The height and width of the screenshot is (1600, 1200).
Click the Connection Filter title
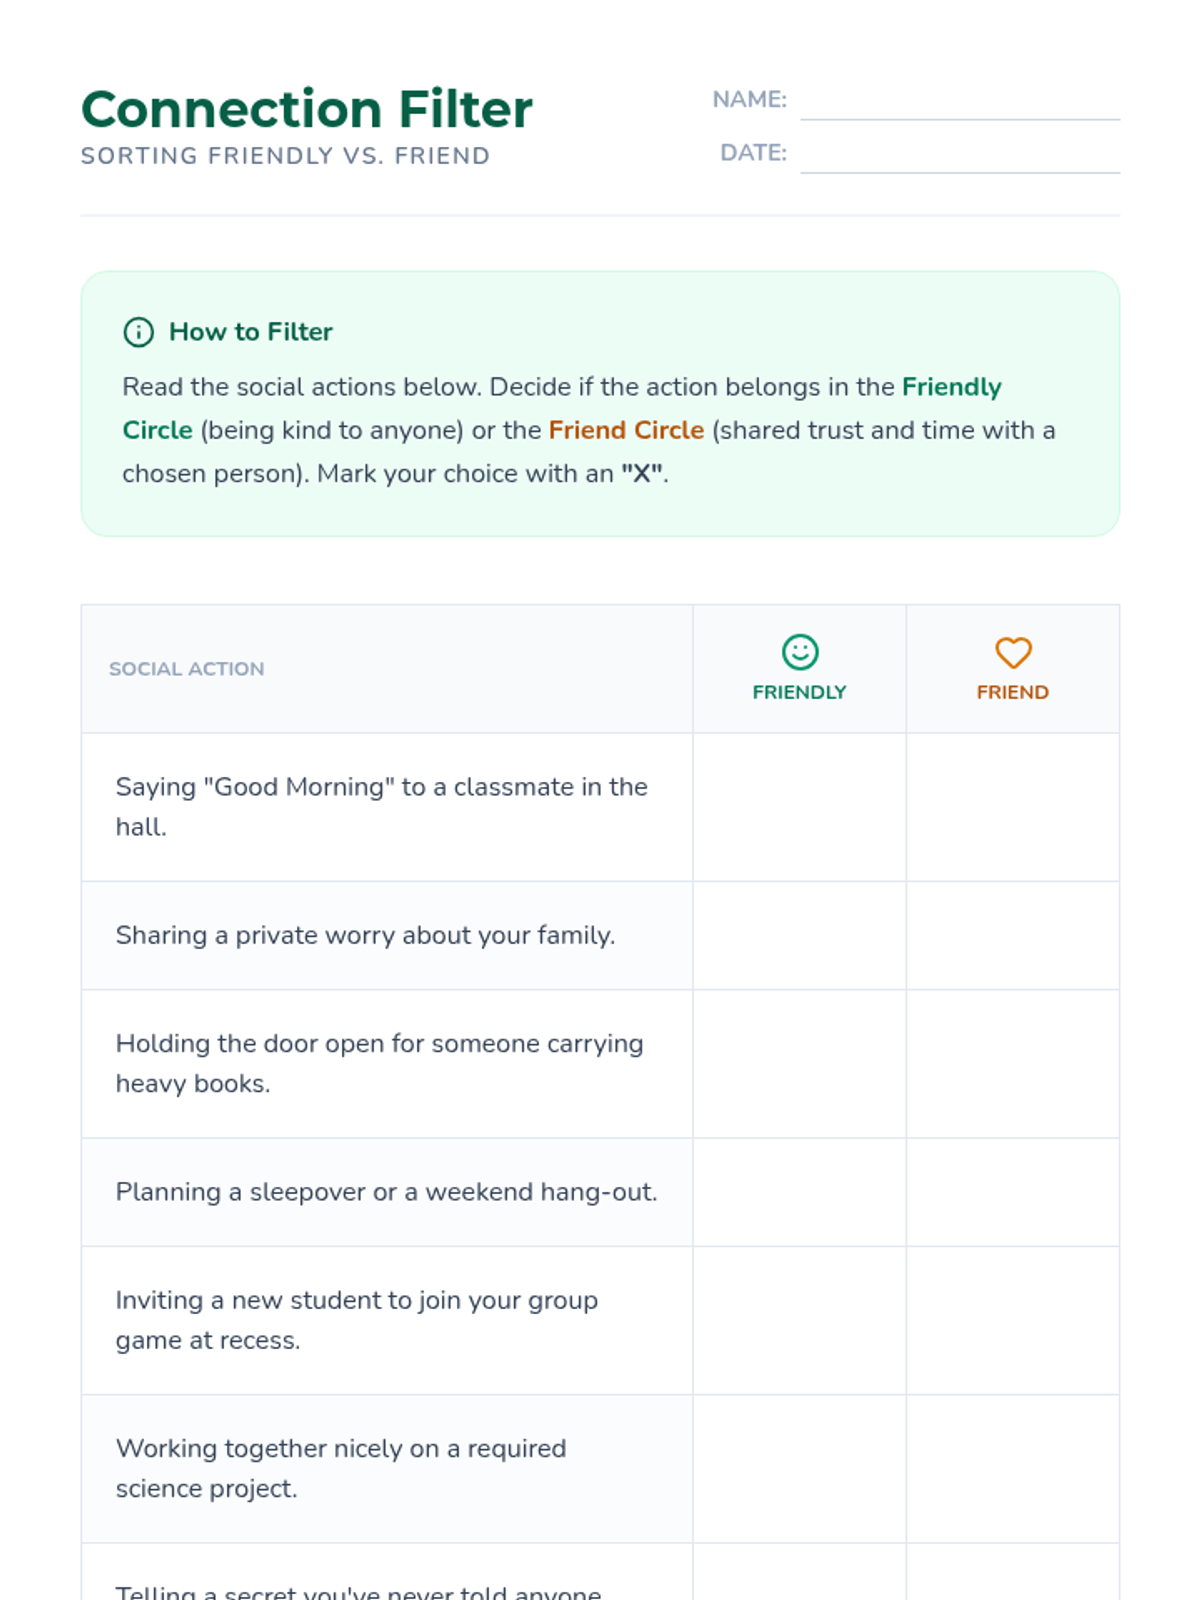coord(306,109)
